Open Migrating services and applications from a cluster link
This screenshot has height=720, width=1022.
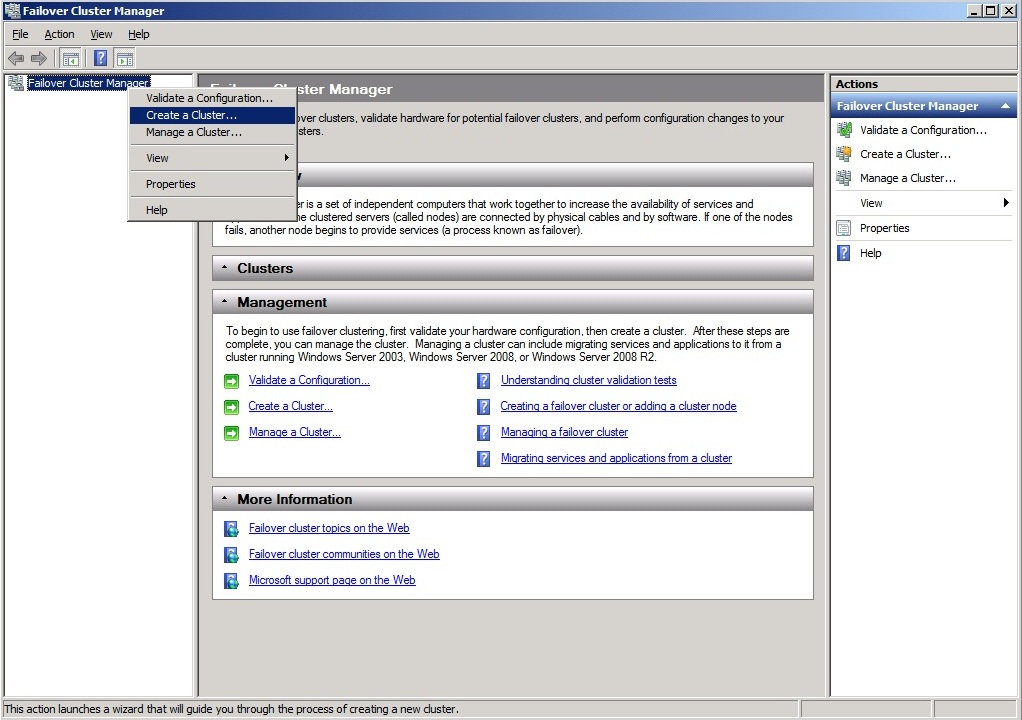(x=617, y=458)
